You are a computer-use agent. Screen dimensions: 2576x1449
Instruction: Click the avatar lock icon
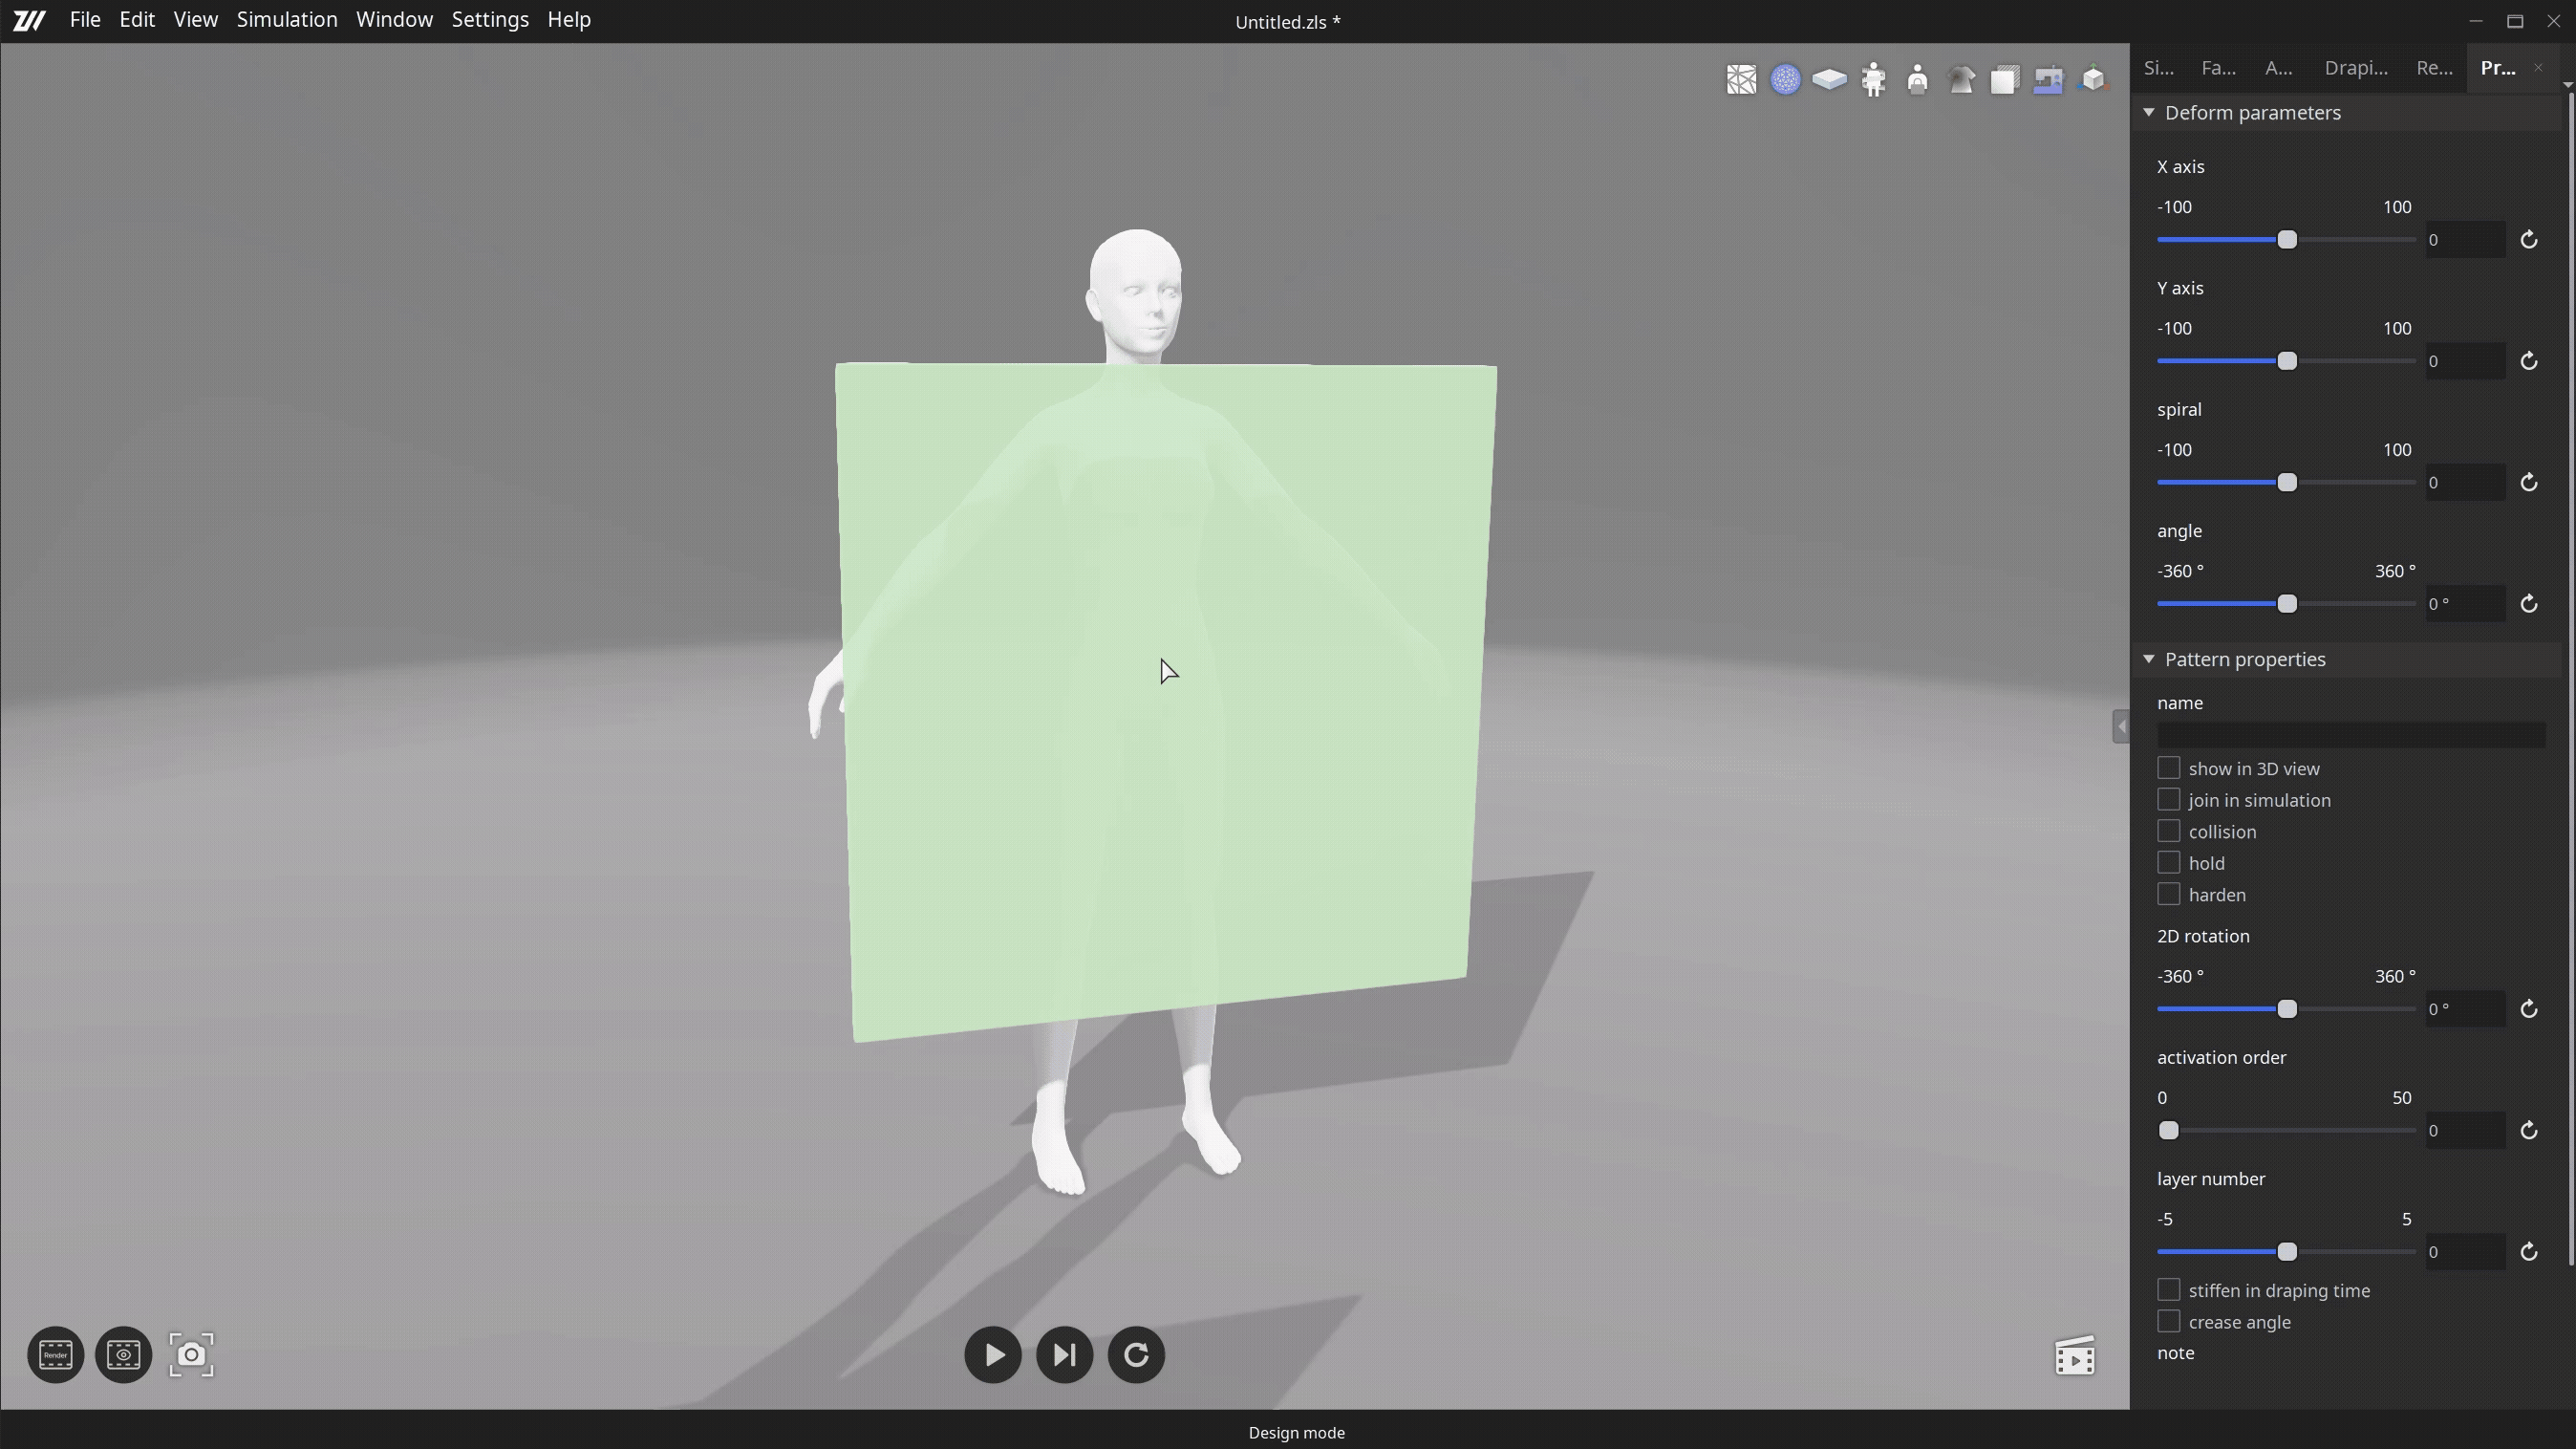1917,80
